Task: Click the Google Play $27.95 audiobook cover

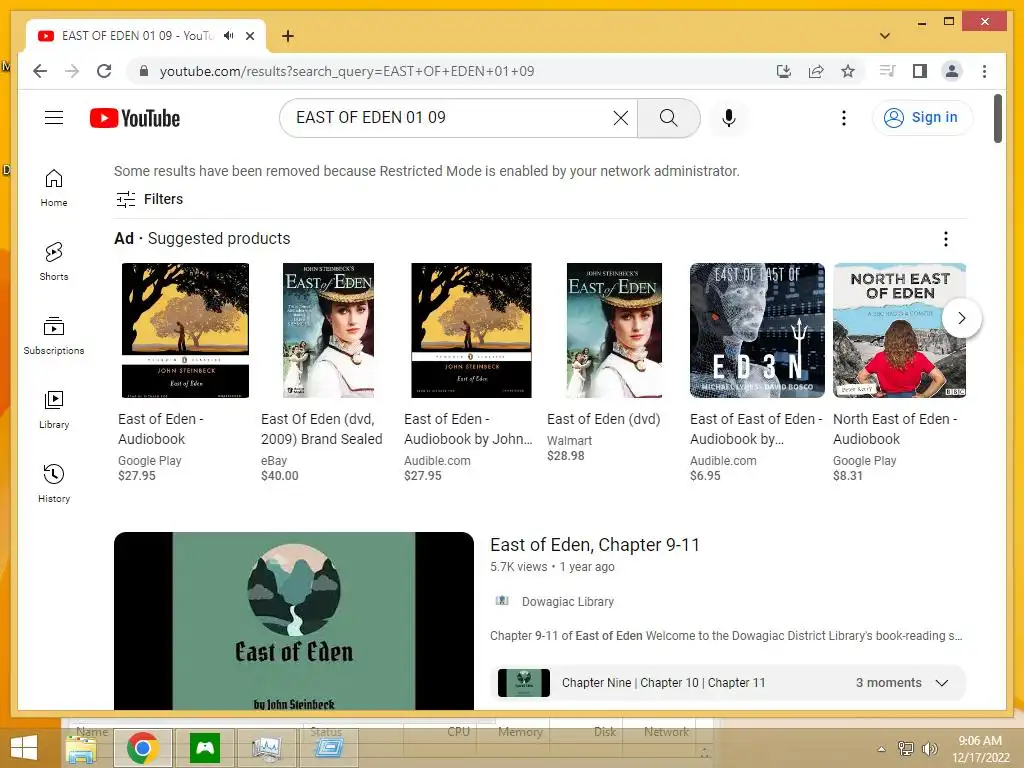Action: [185, 330]
